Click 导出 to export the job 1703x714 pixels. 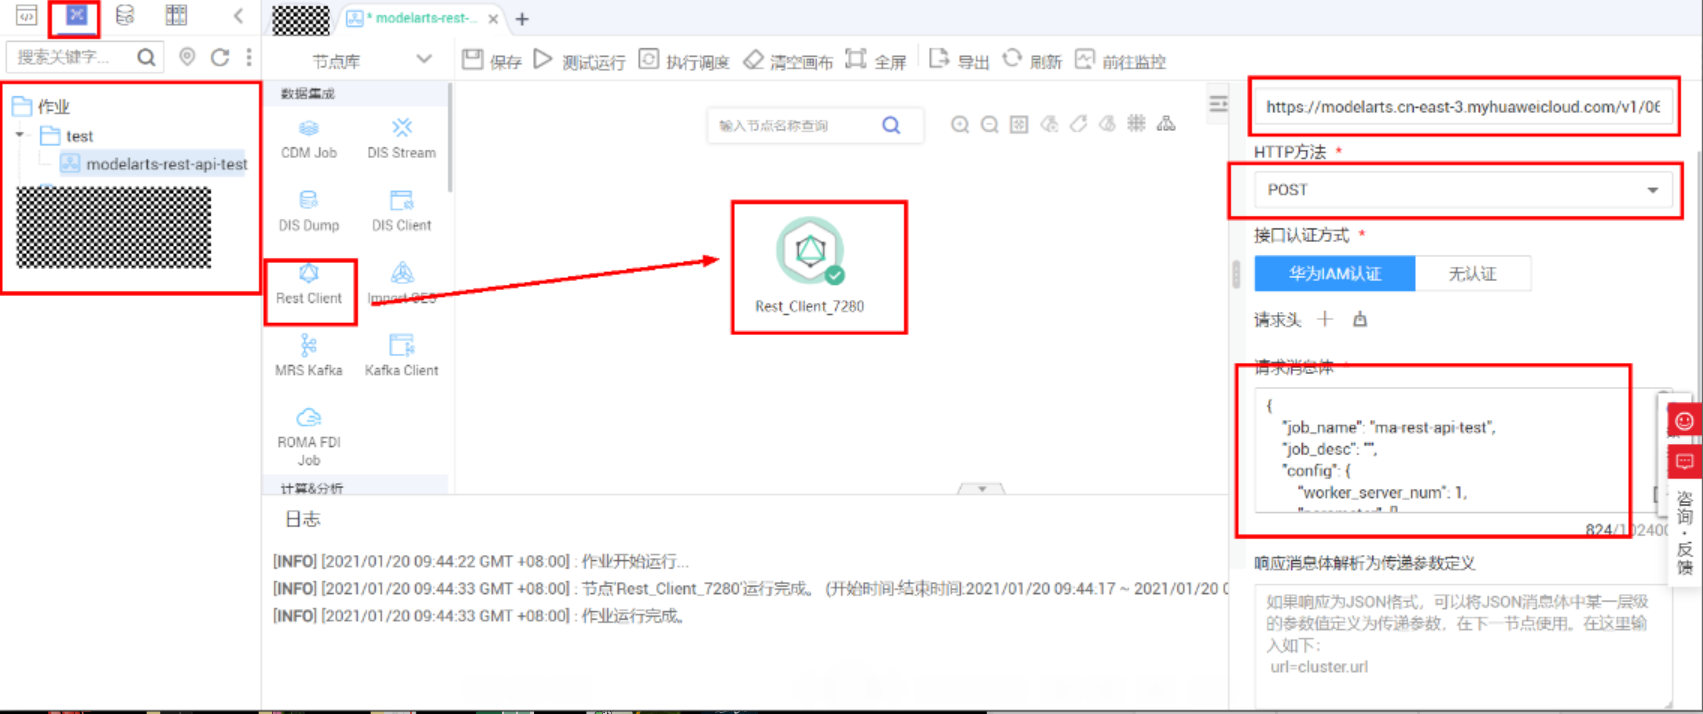(x=959, y=61)
